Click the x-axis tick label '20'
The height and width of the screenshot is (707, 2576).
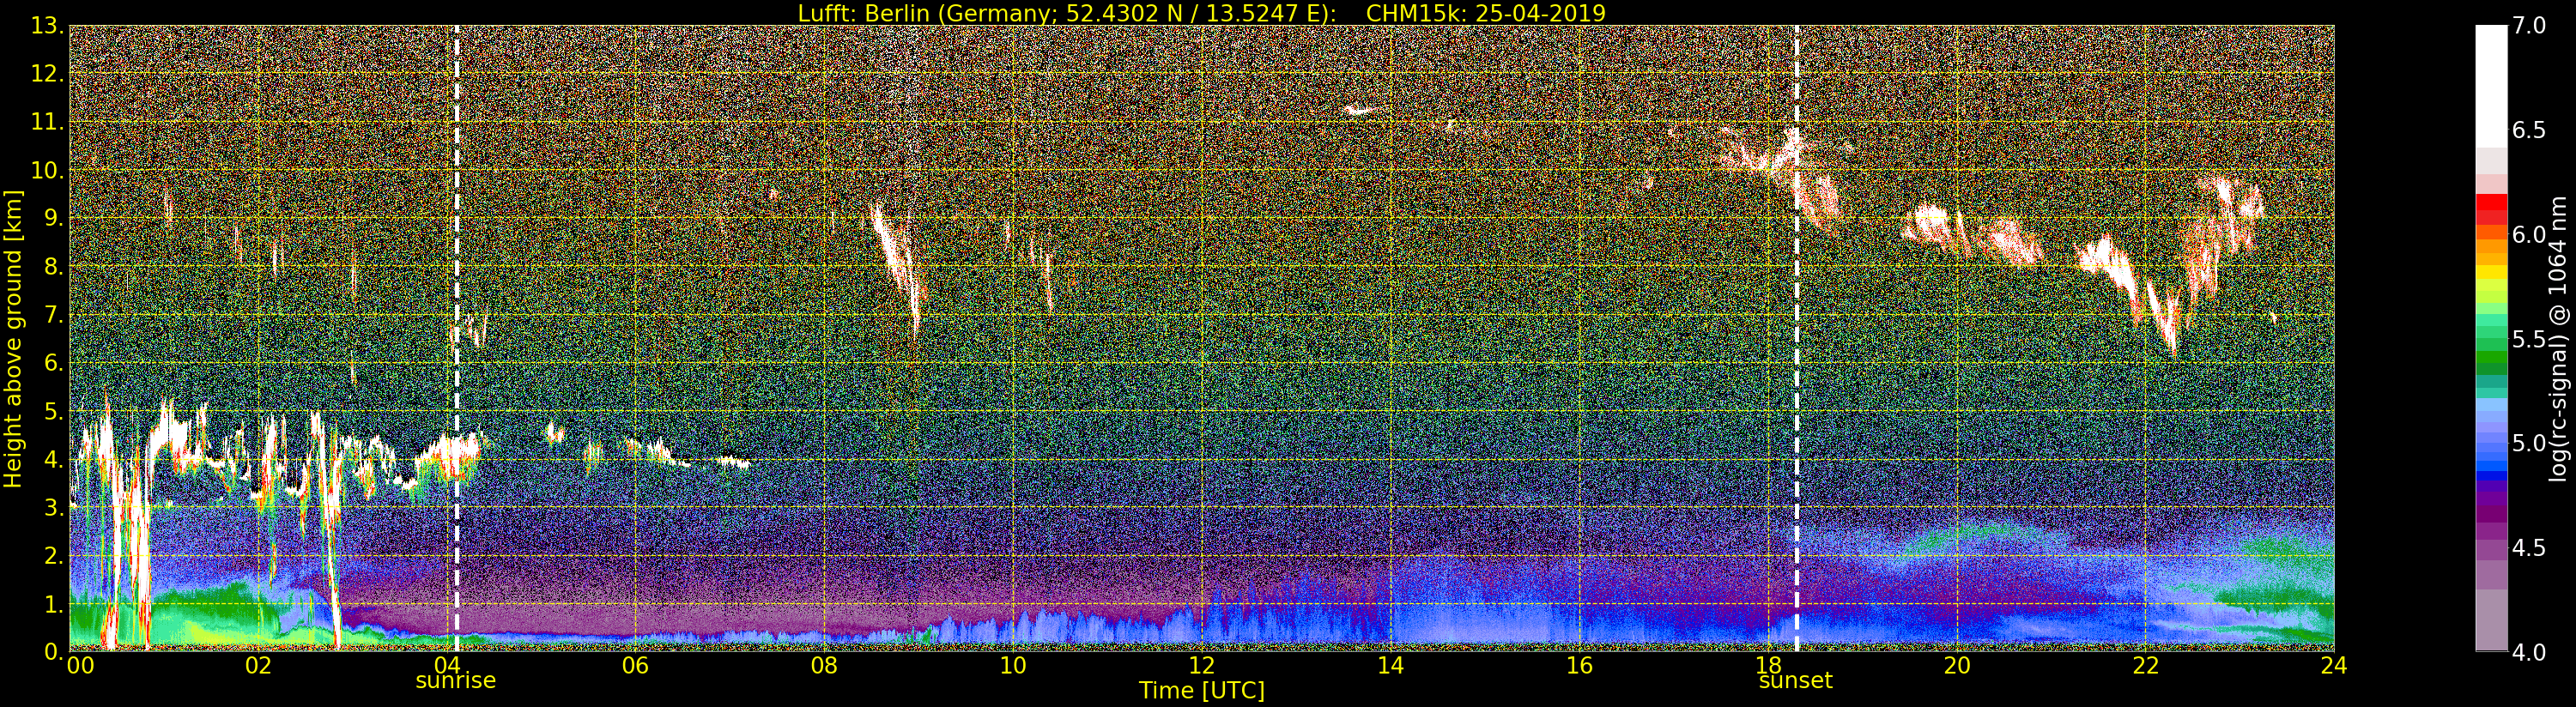1957,665
